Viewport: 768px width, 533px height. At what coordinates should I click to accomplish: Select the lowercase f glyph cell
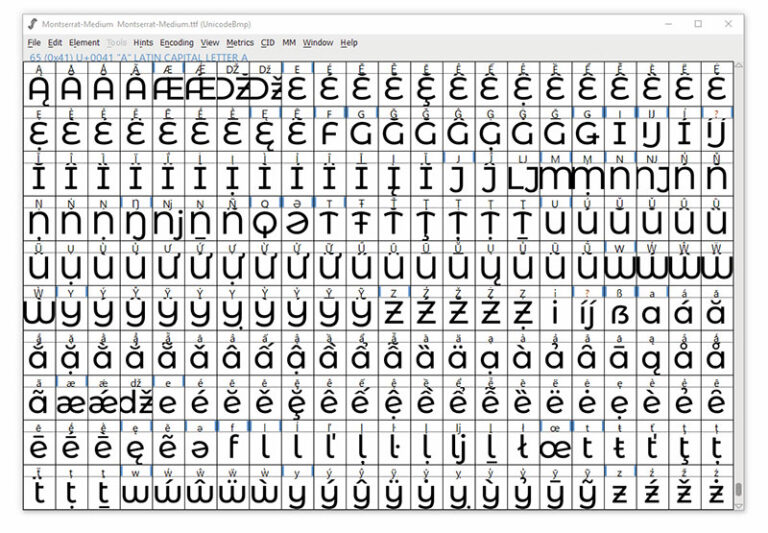233,443
